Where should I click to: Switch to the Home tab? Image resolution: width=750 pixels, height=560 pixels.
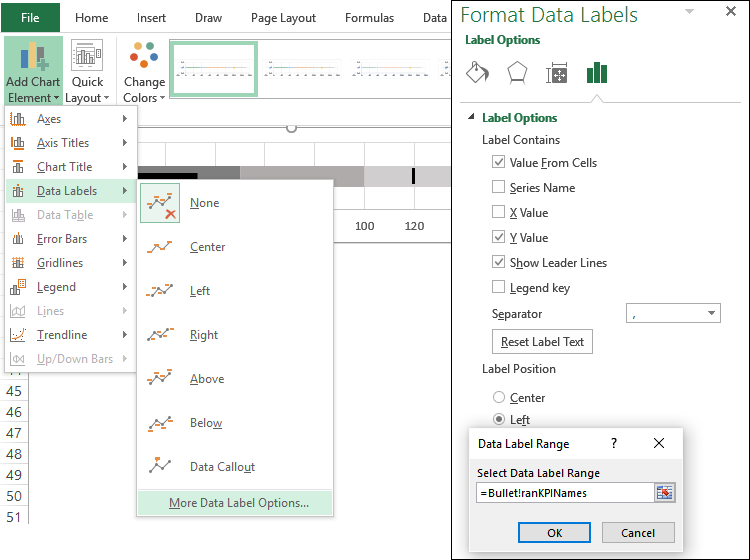coord(91,18)
